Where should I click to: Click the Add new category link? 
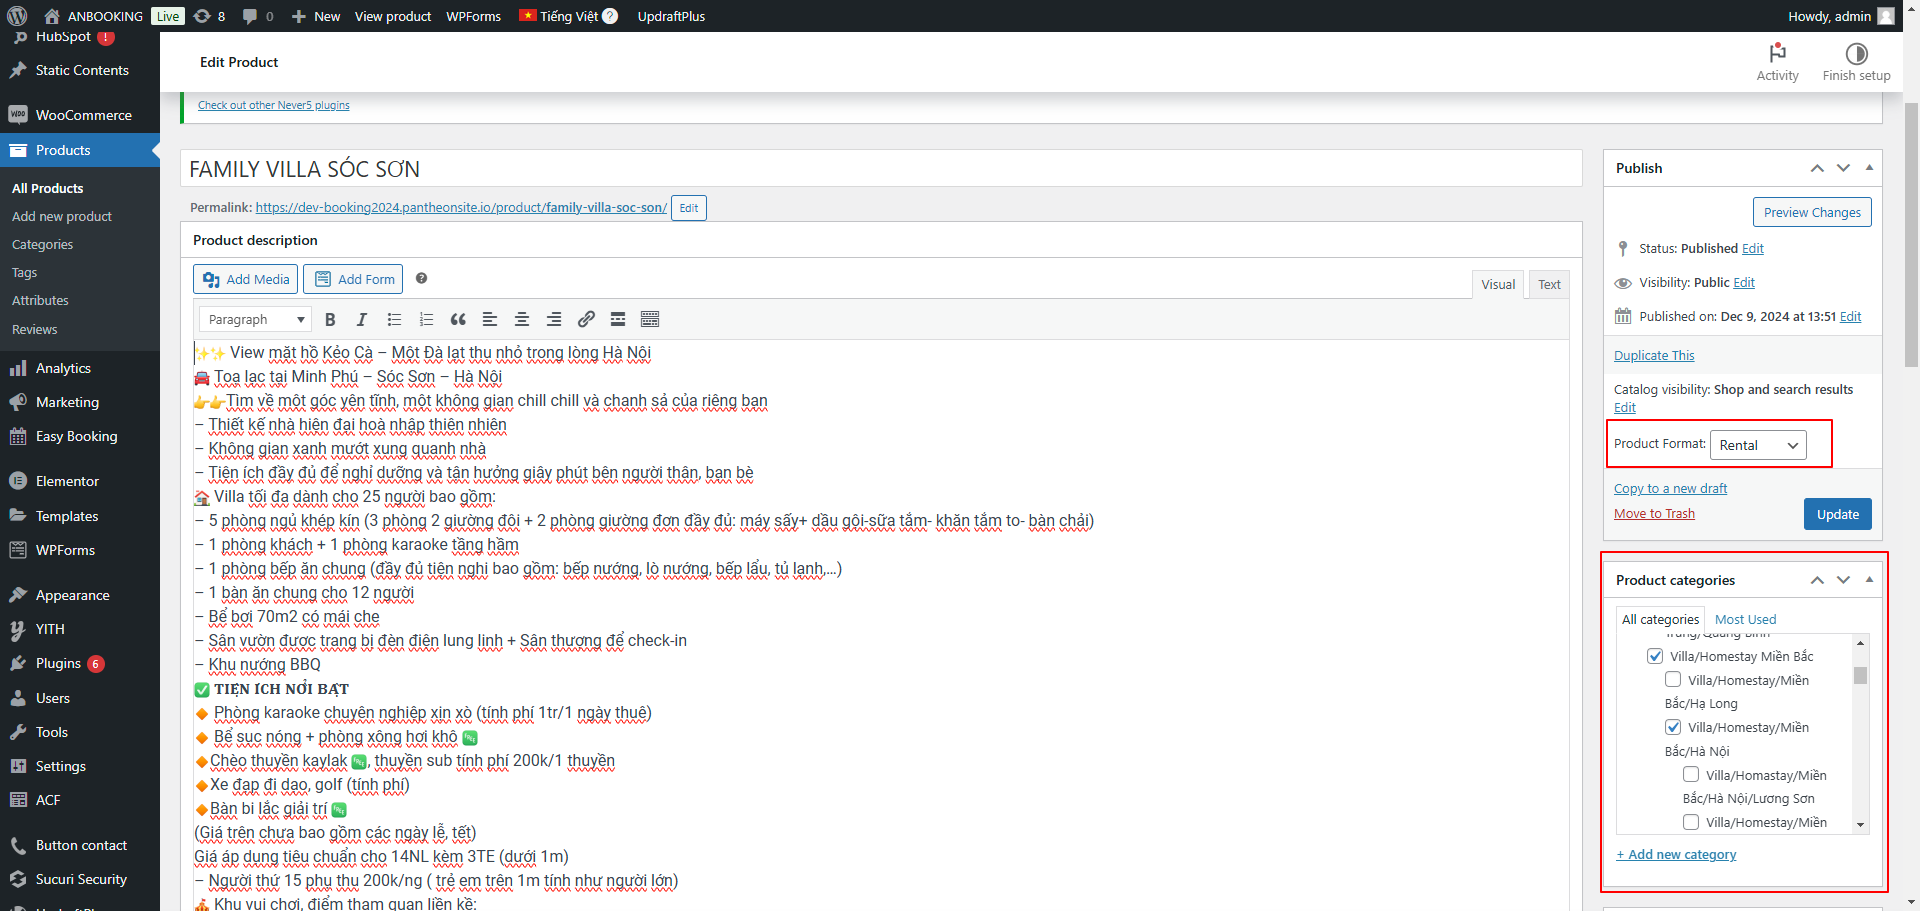tap(1676, 854)
